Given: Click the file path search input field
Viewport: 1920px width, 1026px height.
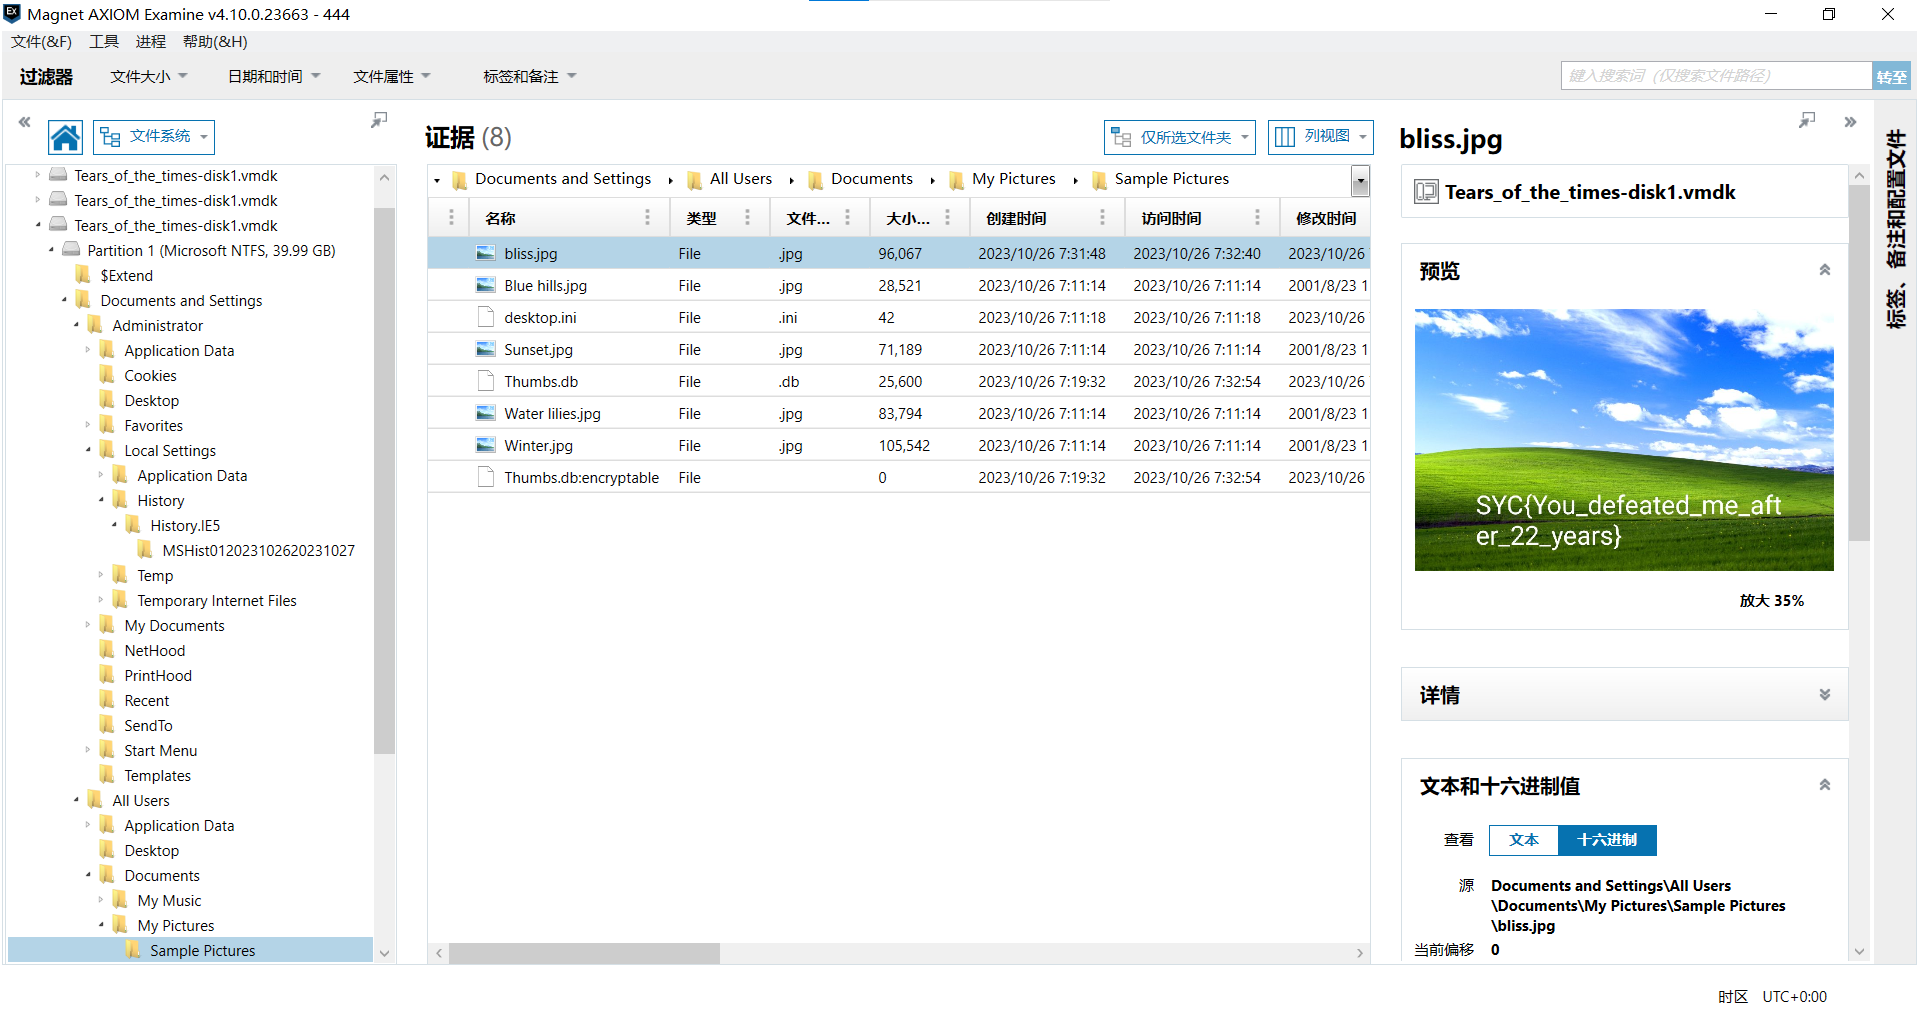Looking at the screenshot, I should (1716, 76).
